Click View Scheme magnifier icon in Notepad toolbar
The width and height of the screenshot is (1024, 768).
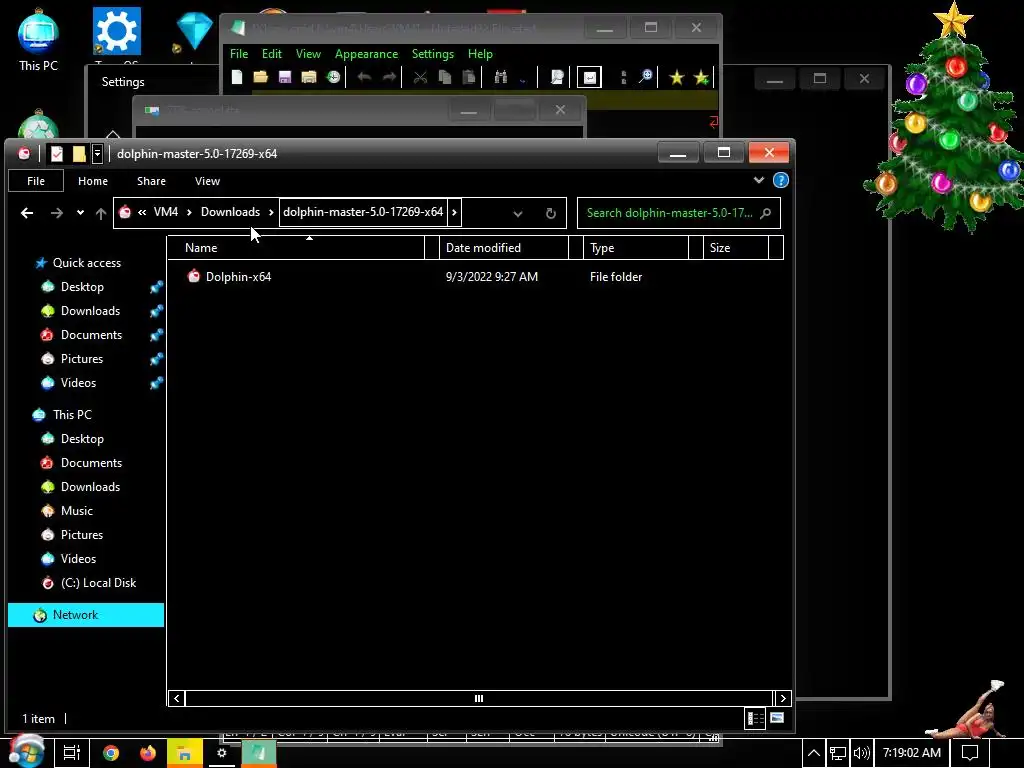click(556, 77)
